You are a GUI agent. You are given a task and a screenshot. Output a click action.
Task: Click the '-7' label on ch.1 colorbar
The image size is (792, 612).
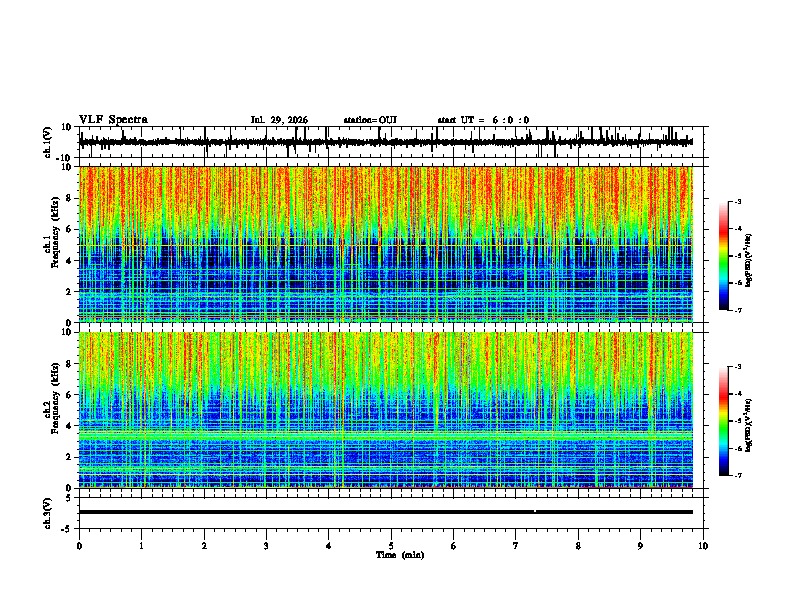[738, 310]
